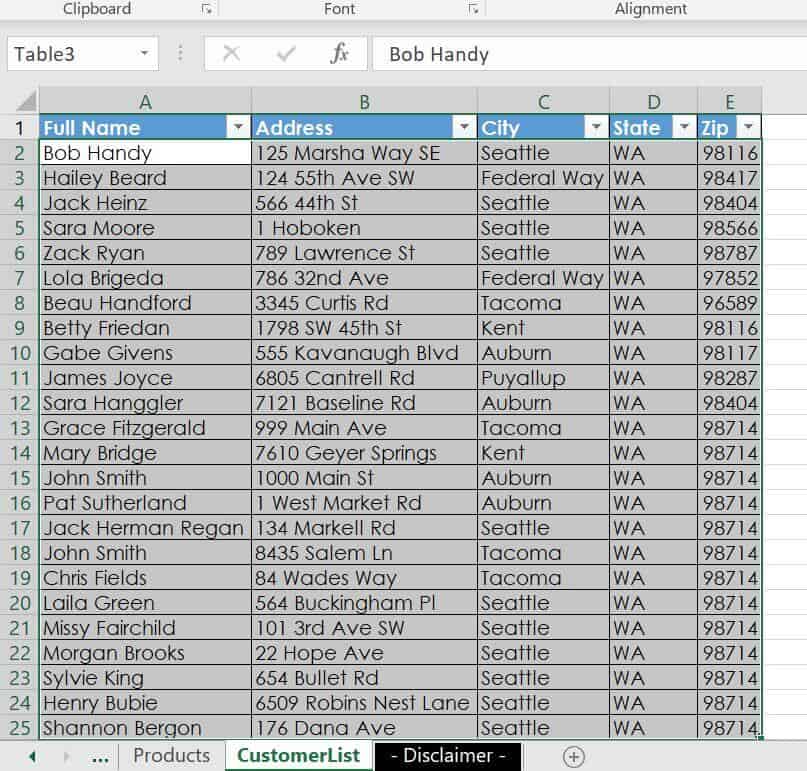The height and width of the screenshot is (771, 807).
Task: Open Font group dialog launcher
Action: tap(473, 9)
